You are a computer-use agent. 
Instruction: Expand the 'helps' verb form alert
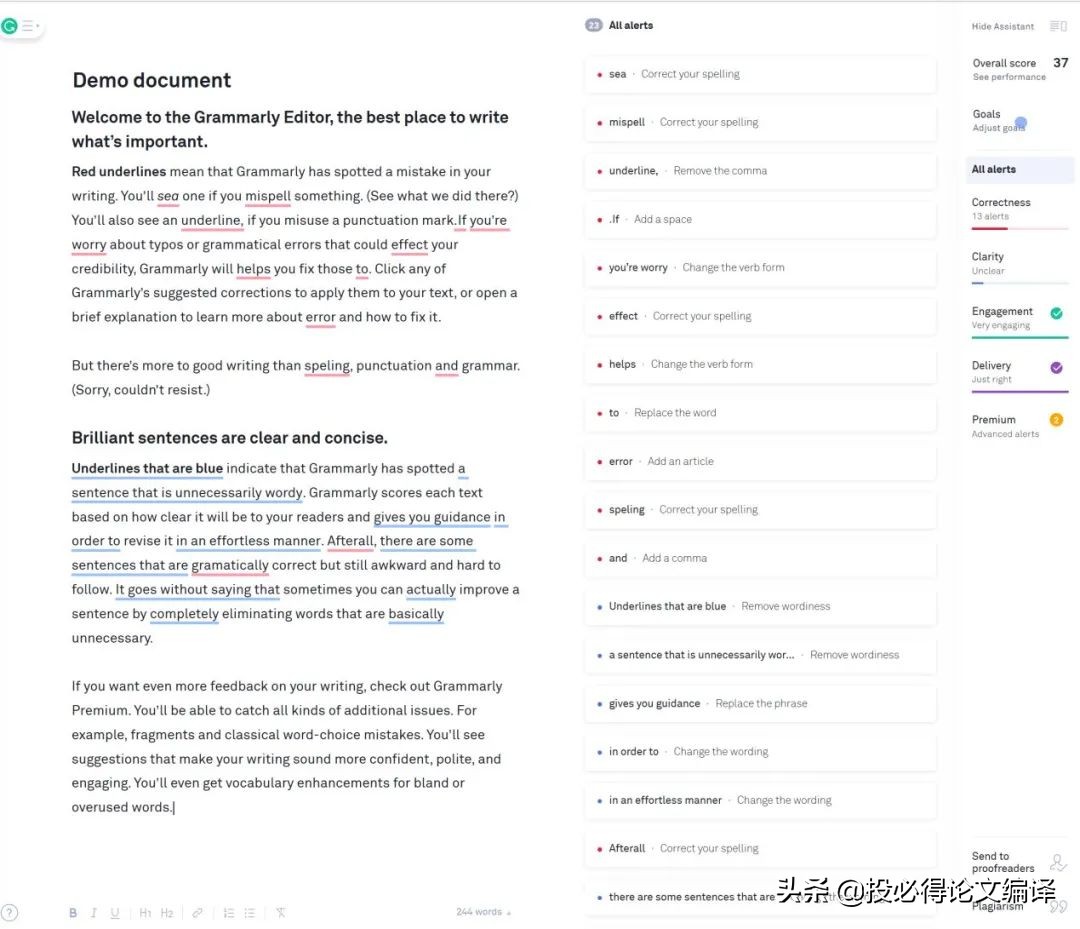(760, 364)
